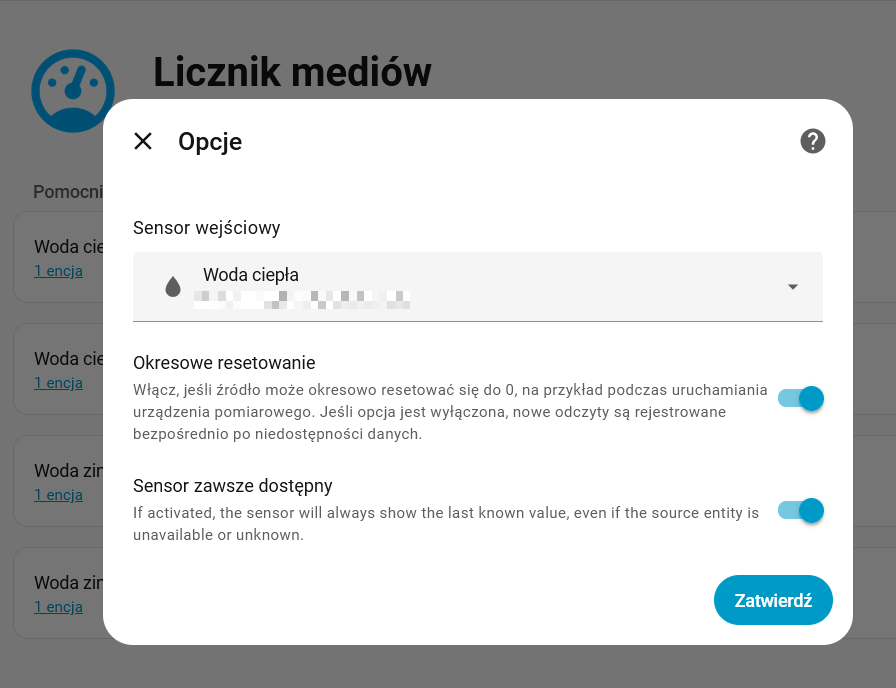Image resolution: width=896 pixels, height=688 pixels.
Task: Click the Sensor zawsze dostępny label text
Action: click(x=232, y=486)
